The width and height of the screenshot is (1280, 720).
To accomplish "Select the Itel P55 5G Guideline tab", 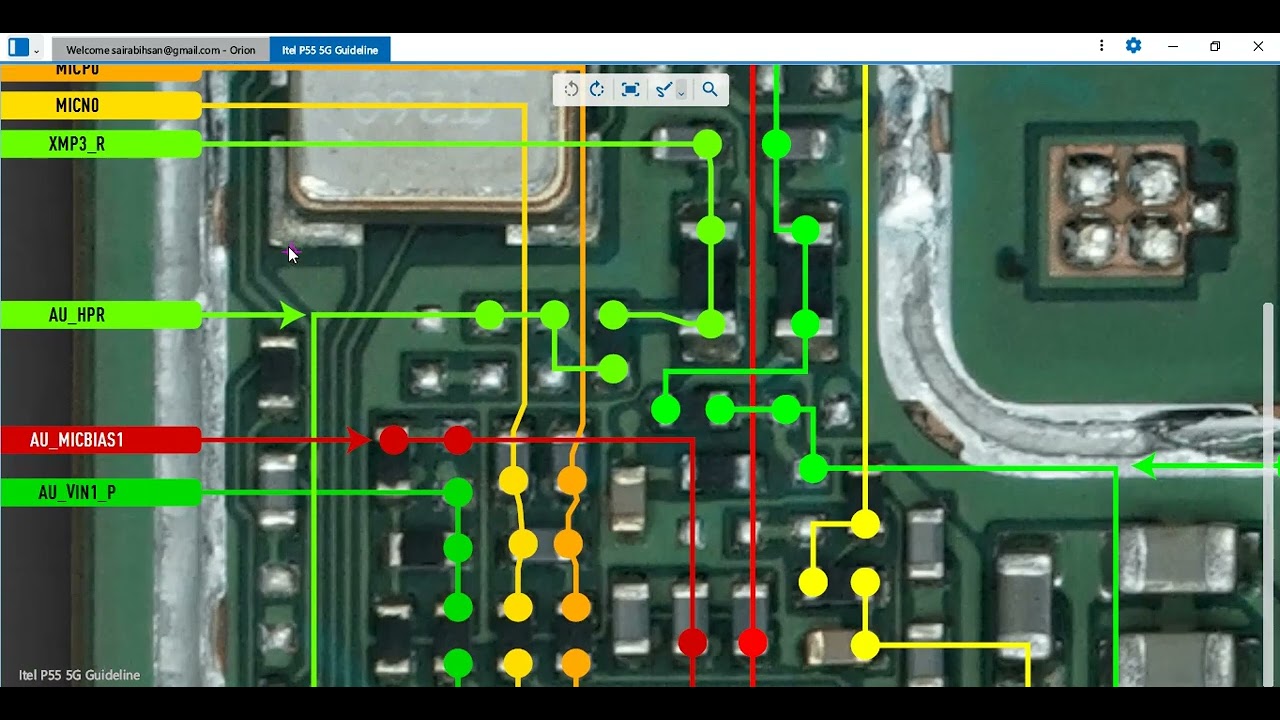I will [330, 50].
